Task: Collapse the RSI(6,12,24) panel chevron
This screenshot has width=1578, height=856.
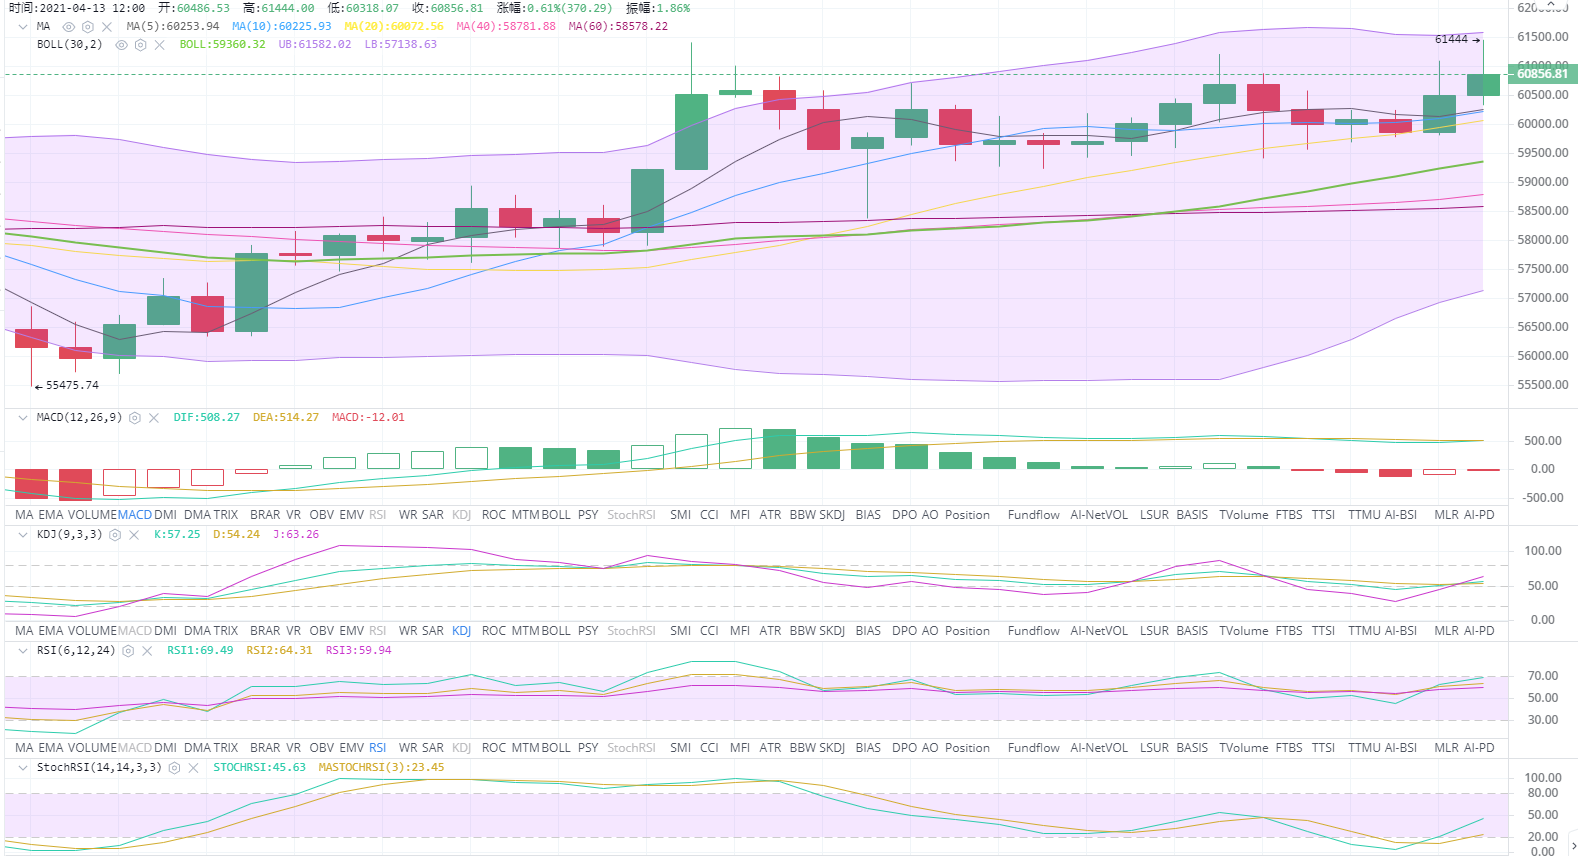Action: [x=23, y=651]
